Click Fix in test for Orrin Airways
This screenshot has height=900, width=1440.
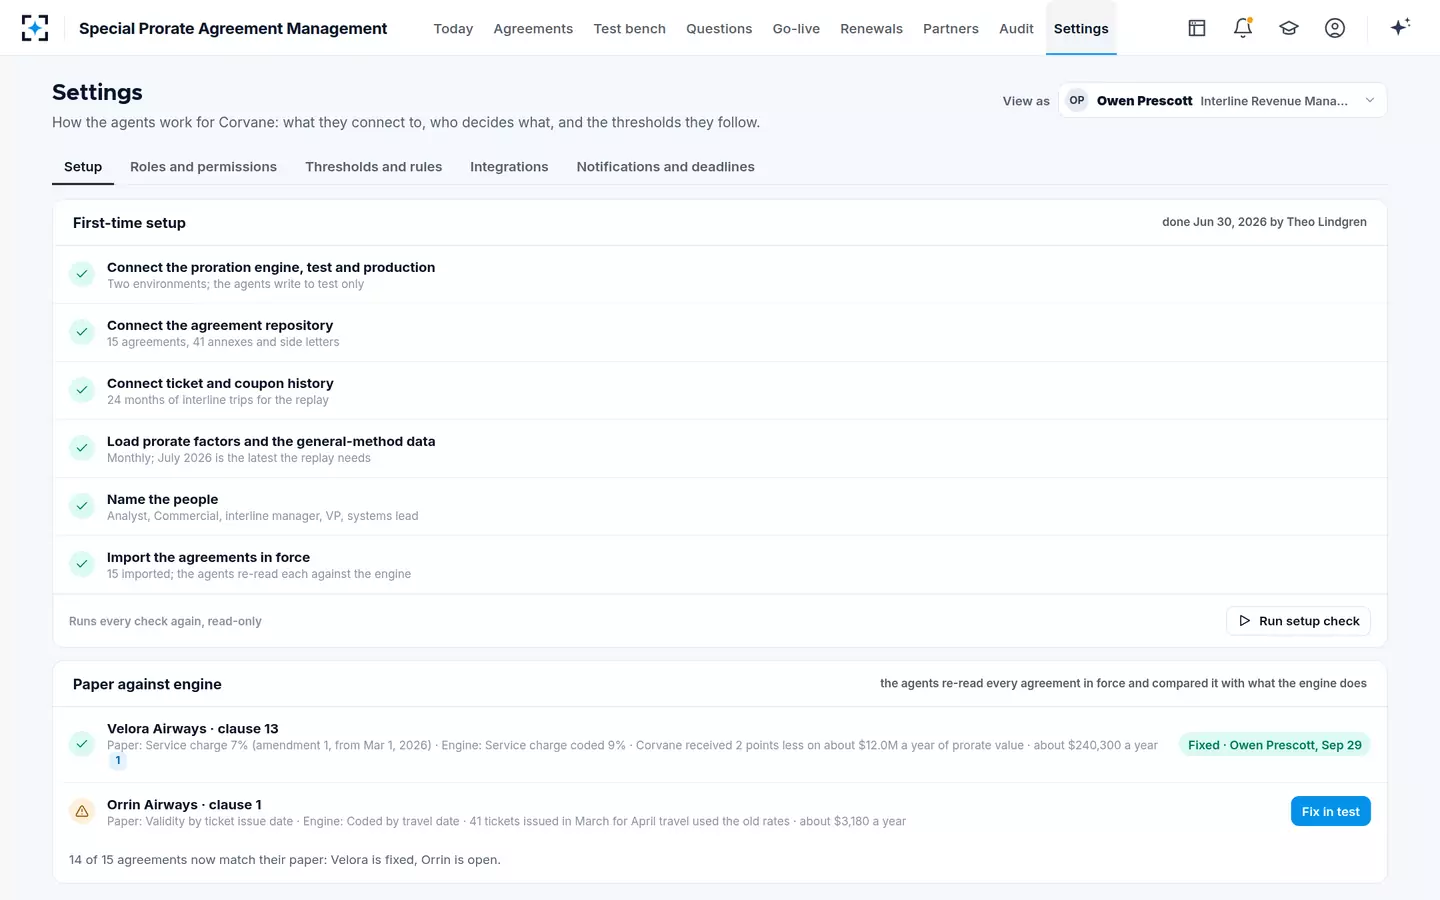click(x=1330, y=811)
